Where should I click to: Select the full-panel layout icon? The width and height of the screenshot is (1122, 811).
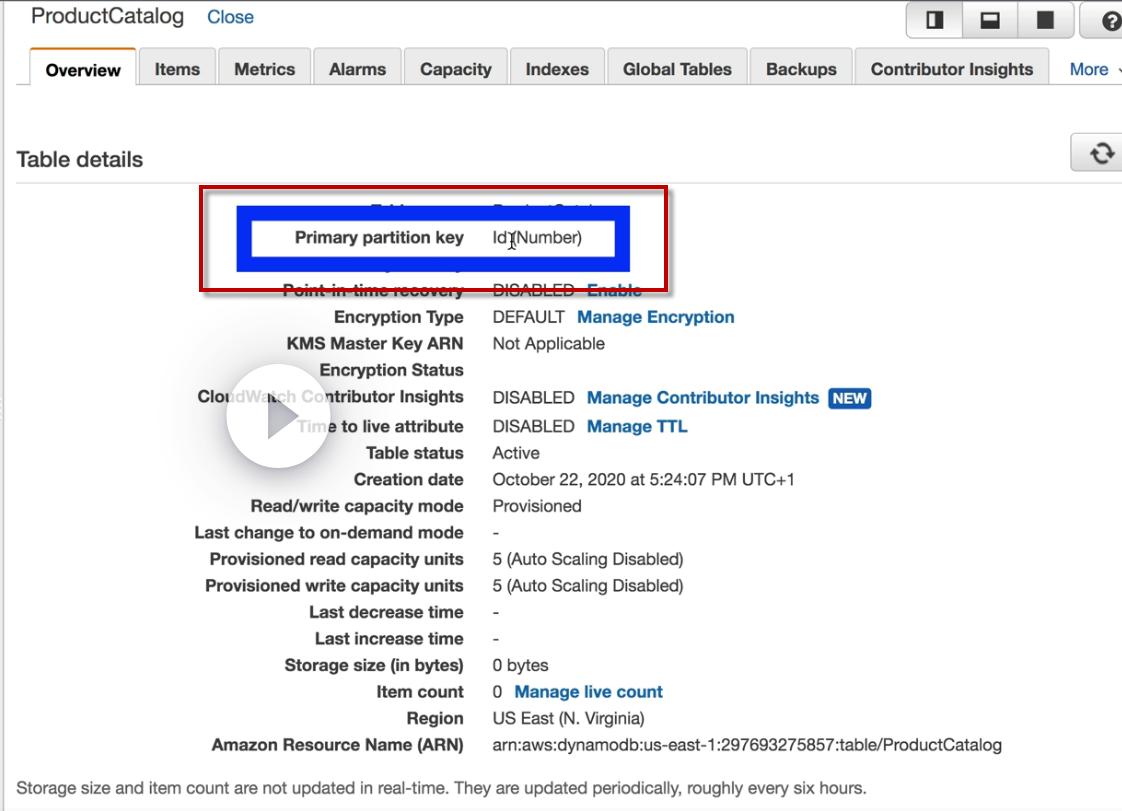[x=1045, y=20]
